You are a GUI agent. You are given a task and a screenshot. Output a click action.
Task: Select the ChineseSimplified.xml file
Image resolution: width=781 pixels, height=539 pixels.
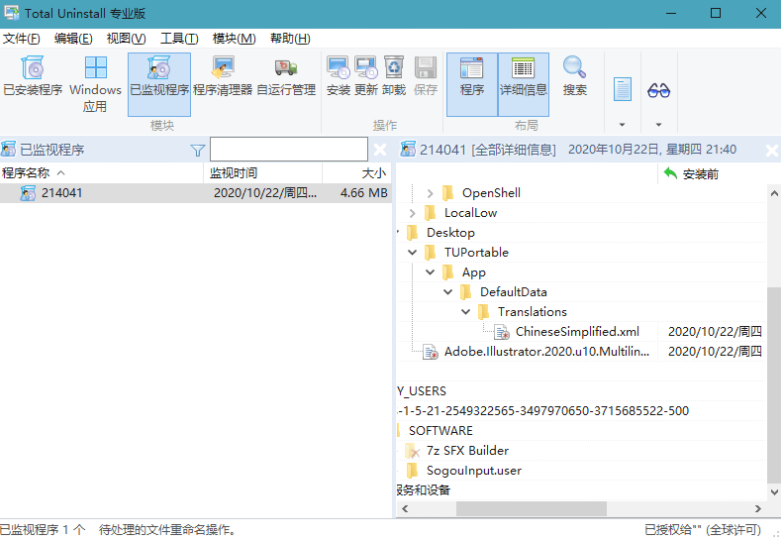click(577, 331)
